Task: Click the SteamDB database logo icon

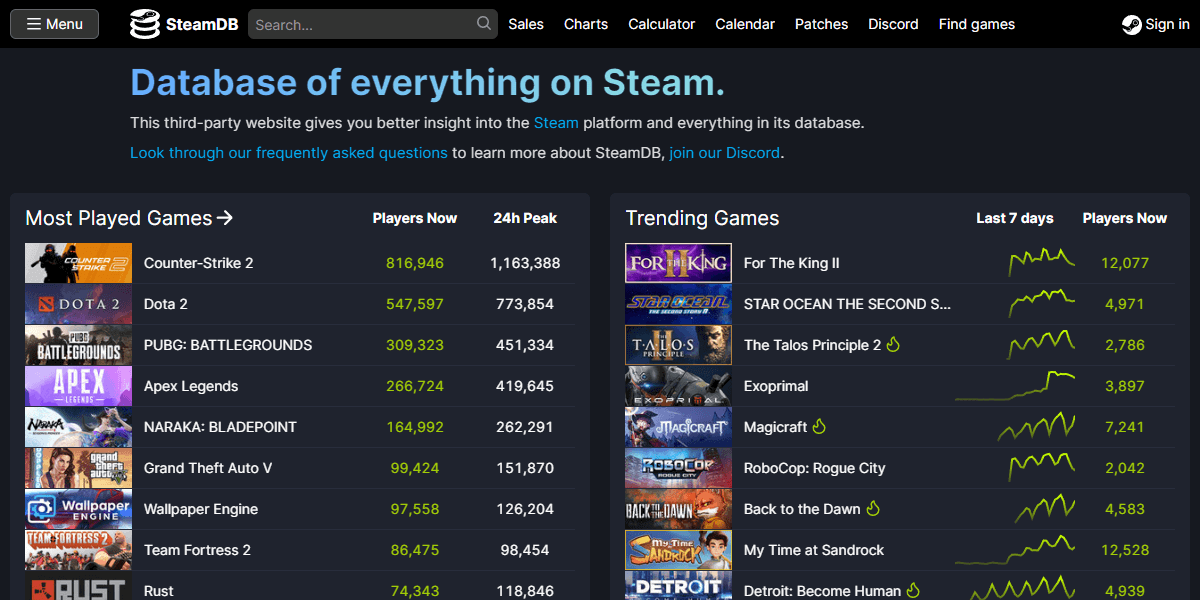Action: tap(146, 23)
